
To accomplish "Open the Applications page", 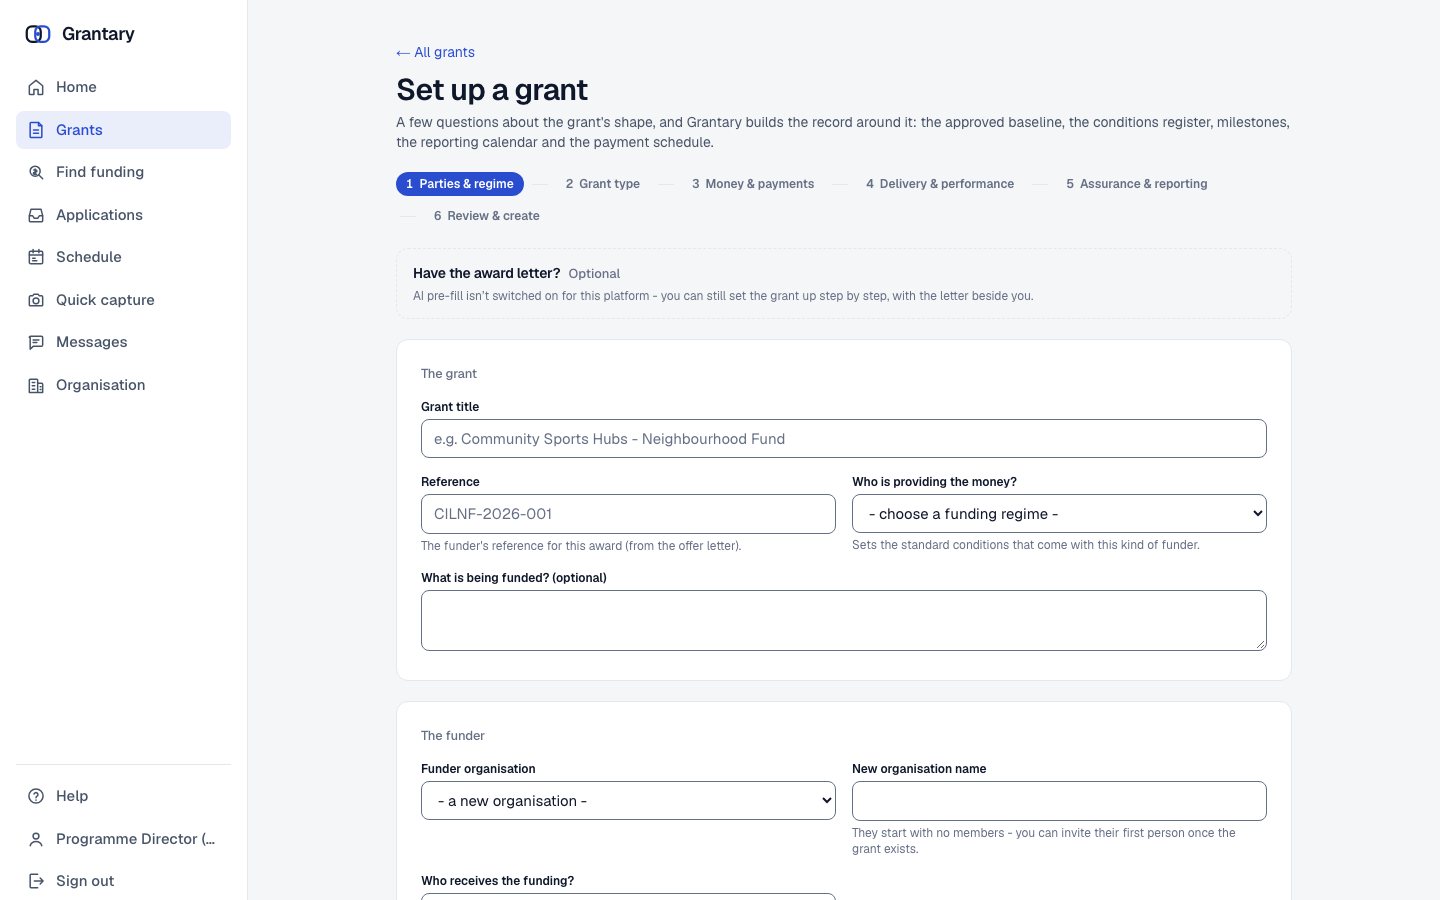I will coord(124,215).
